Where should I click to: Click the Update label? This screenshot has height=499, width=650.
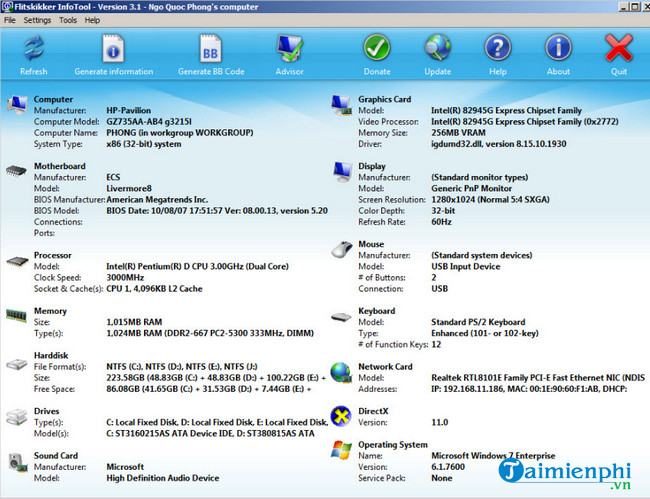pyautogui.click(x=438, y=71)
